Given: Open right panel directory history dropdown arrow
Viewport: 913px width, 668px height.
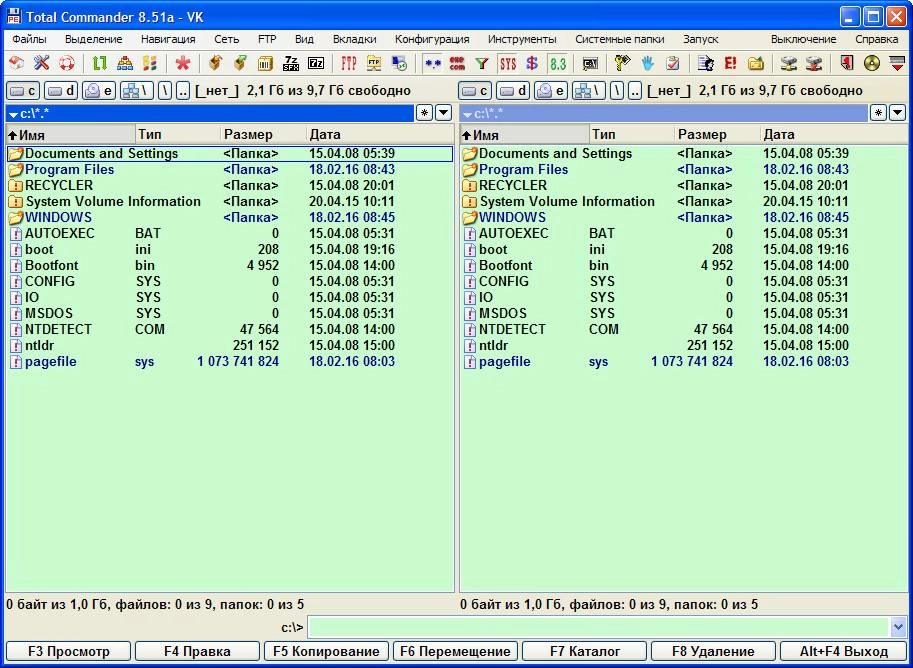Looking at the screenshot, I should pyautogui.click(x=897, y=113).
